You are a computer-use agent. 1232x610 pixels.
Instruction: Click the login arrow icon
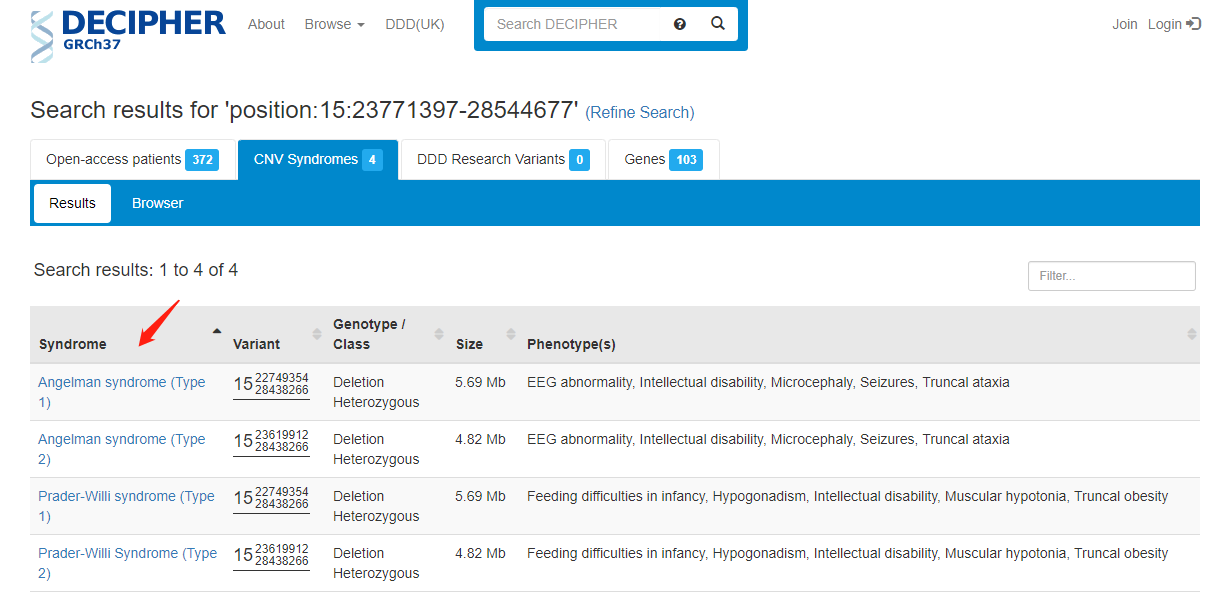[1193, 24]
